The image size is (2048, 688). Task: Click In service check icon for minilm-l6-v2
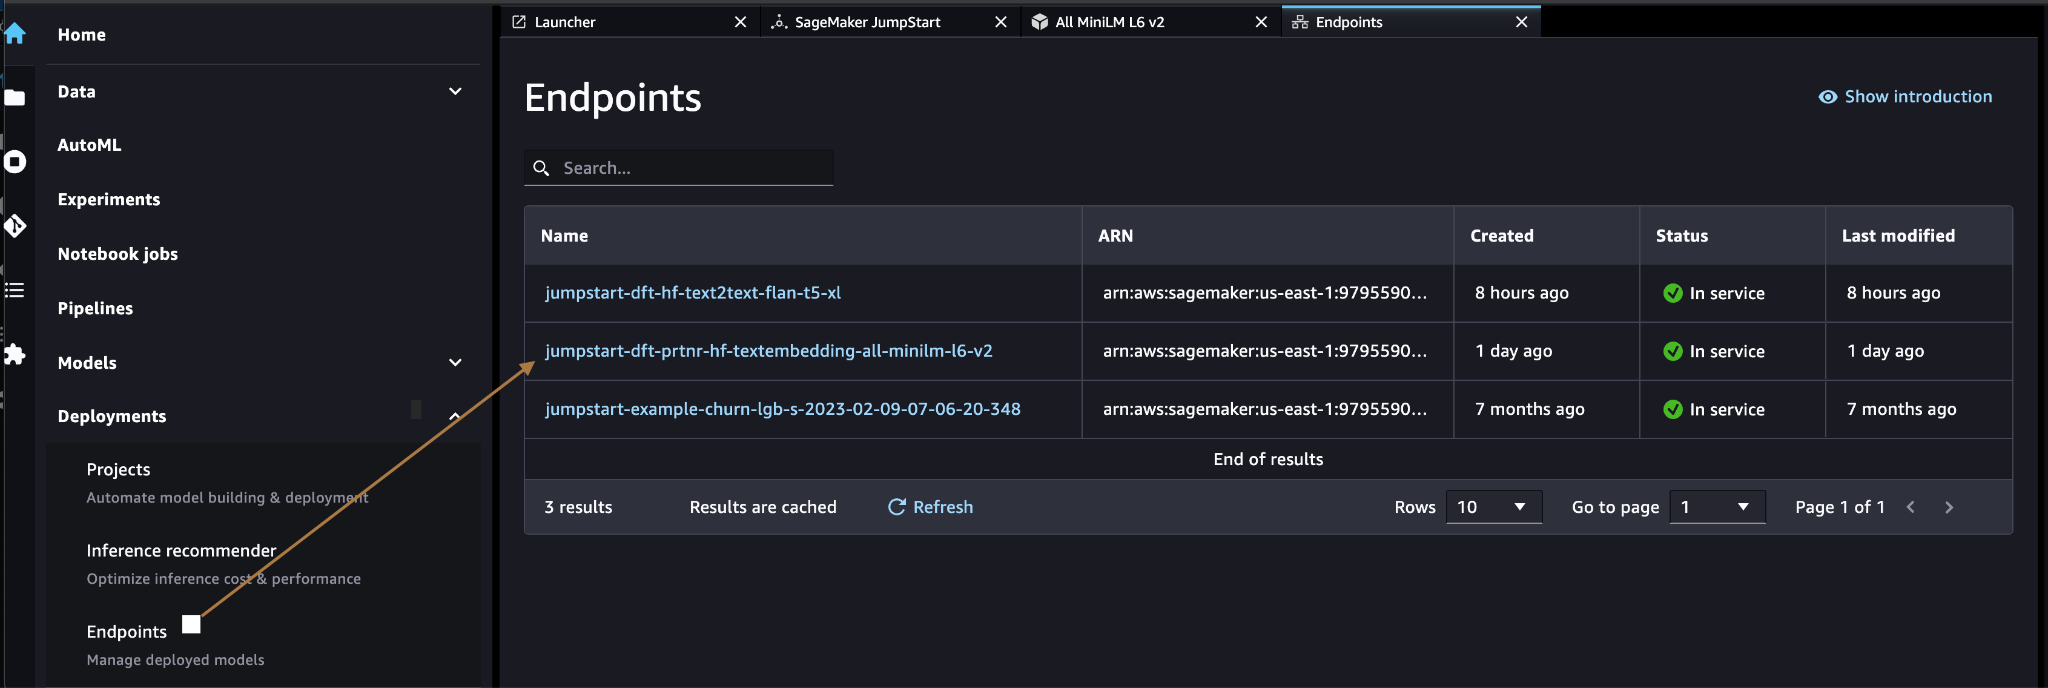coord(1673,351)
